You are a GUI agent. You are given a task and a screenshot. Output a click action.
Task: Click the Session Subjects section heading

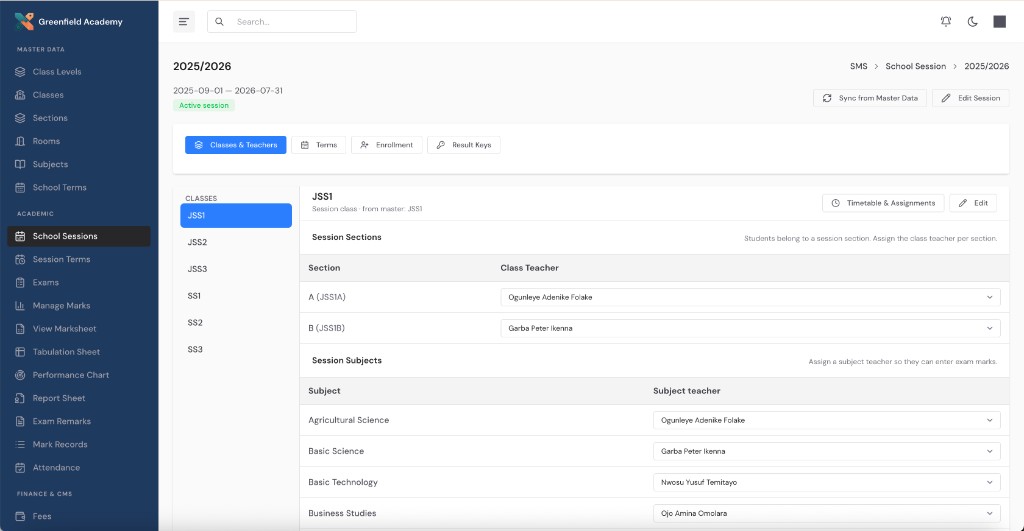(347, 361)
